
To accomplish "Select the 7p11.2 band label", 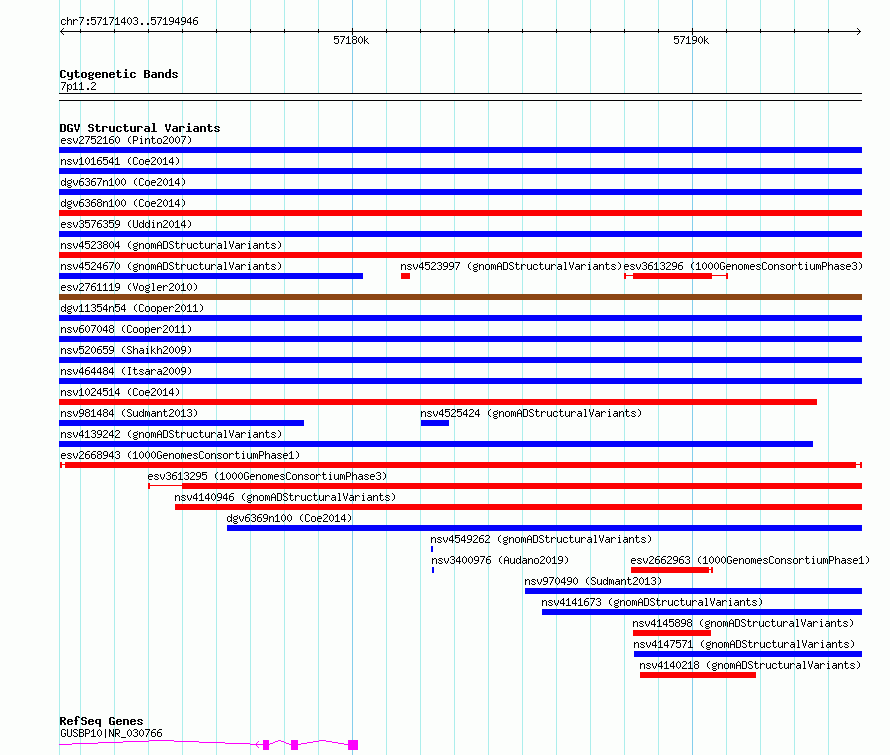I will pos(78,86).
